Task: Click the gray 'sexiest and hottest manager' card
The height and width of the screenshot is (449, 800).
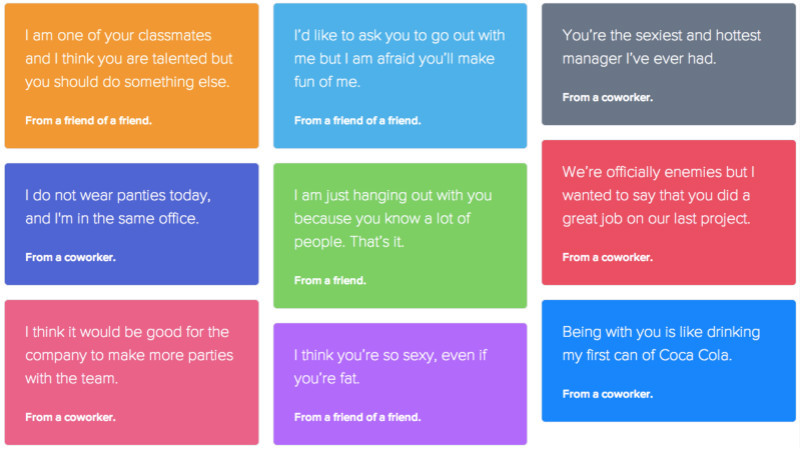Action: pyautogui.click(x=669, y=64)
